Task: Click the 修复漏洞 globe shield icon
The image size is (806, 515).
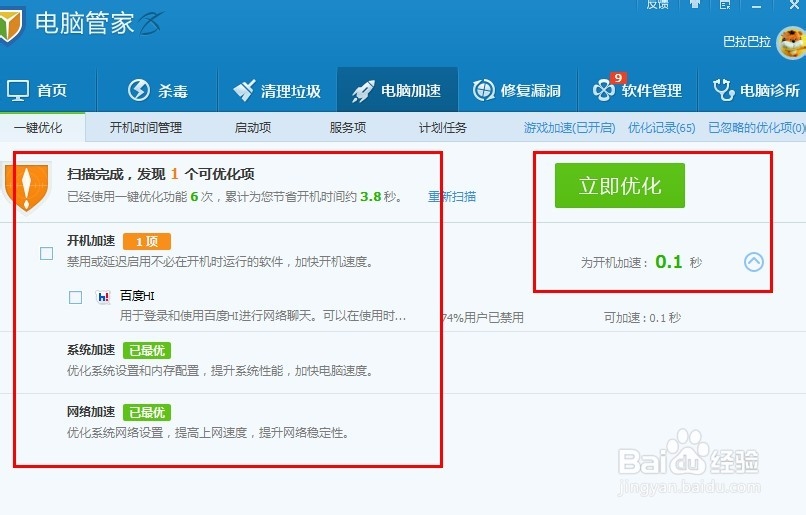Action: pyautogui.click(x=483, y=90)
